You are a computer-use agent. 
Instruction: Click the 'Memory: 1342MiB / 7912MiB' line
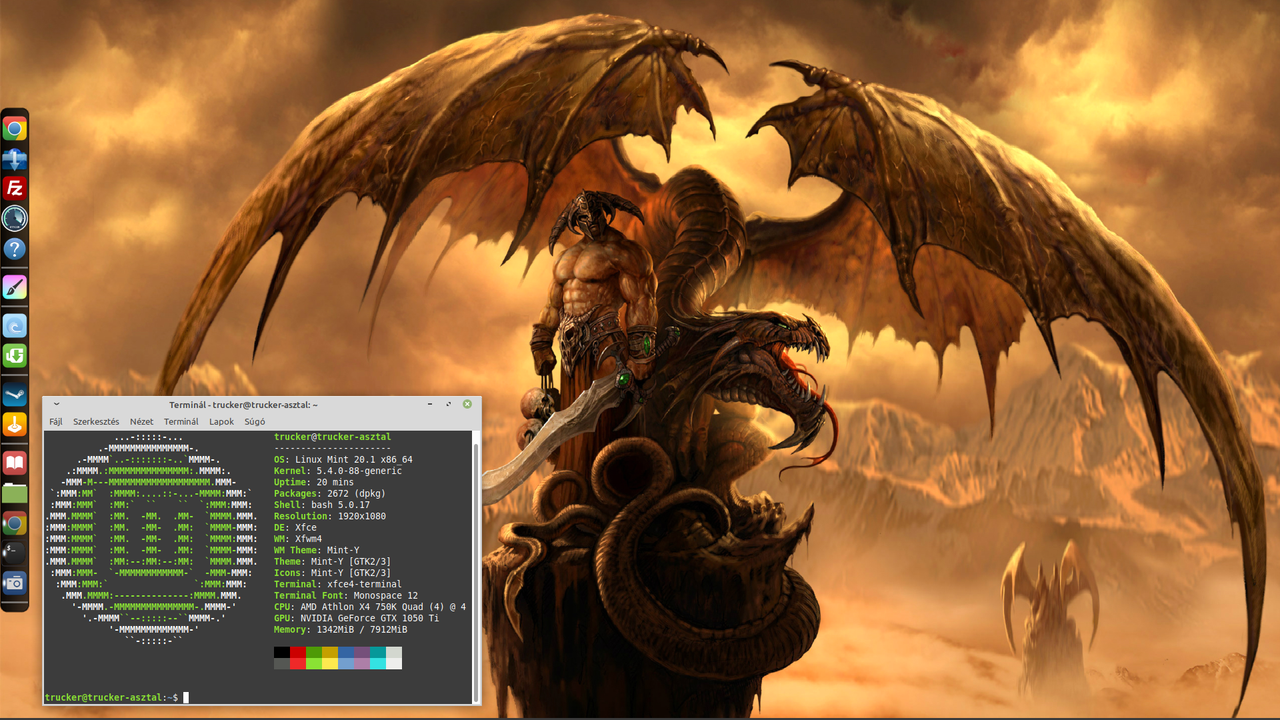click(341, 630)
